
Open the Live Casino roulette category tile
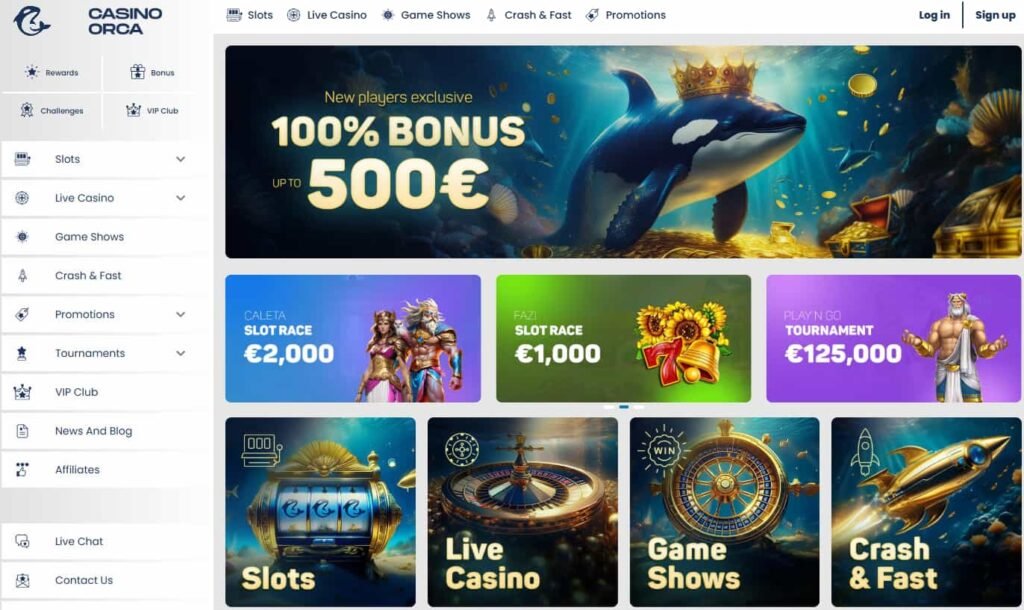[522, 512]
